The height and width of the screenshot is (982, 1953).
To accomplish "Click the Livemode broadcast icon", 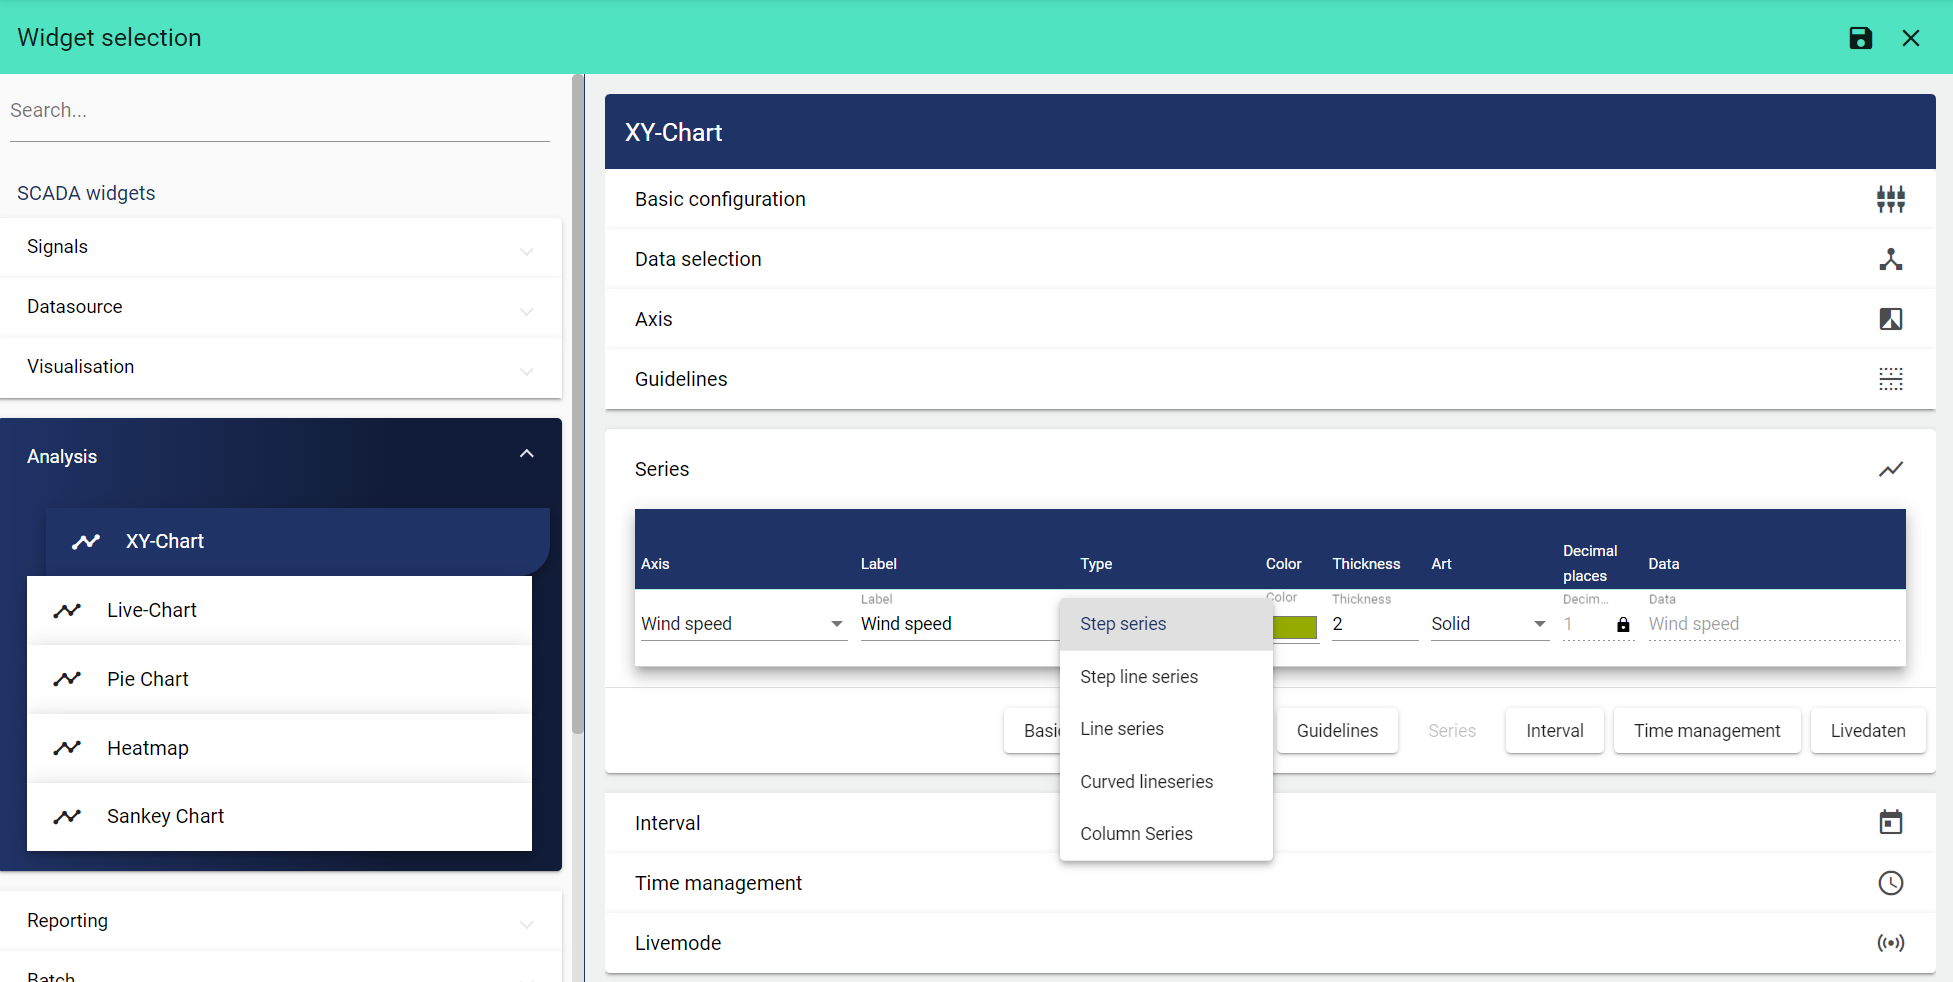I will click(x=1890, y=943).
